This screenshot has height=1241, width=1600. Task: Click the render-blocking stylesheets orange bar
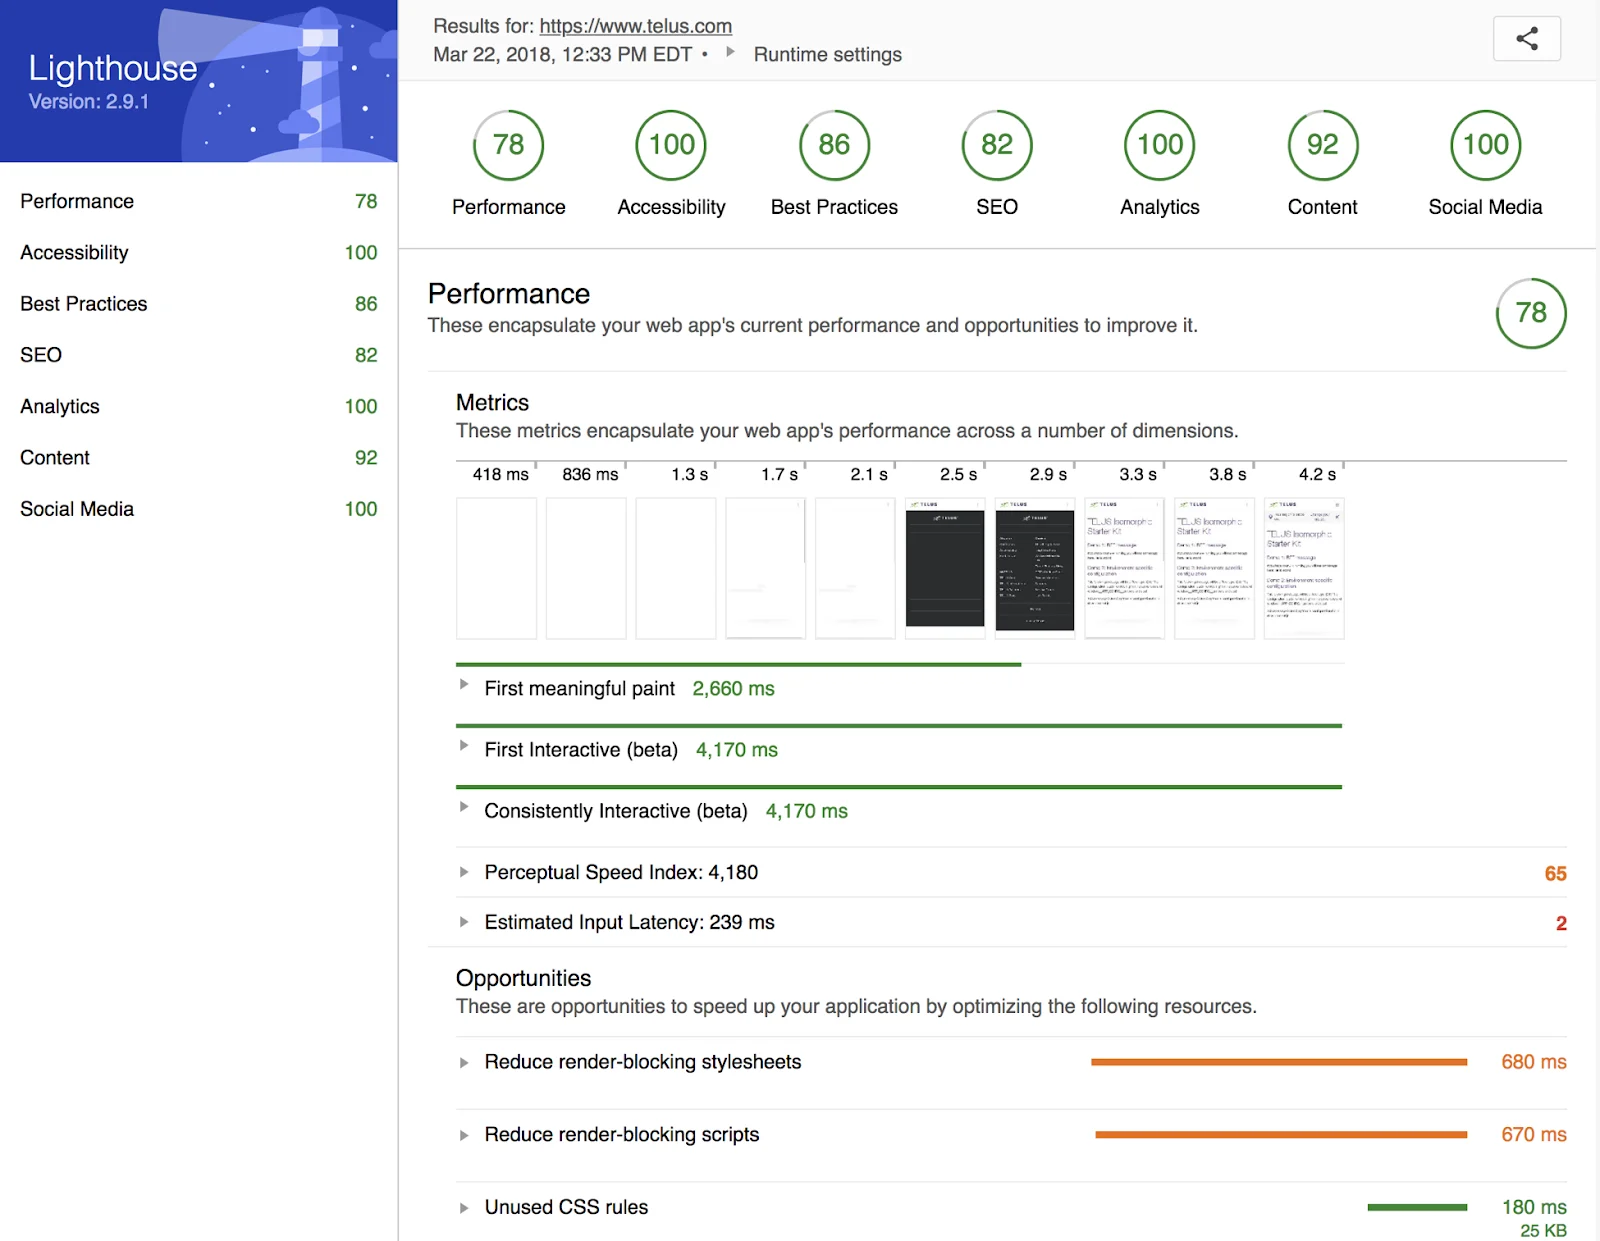pyautogui.click(x=1279, y=1062)
